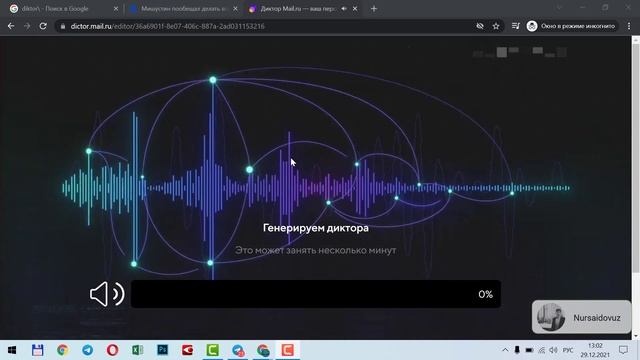Click the large speaker volume icon

tap(107, 294)
